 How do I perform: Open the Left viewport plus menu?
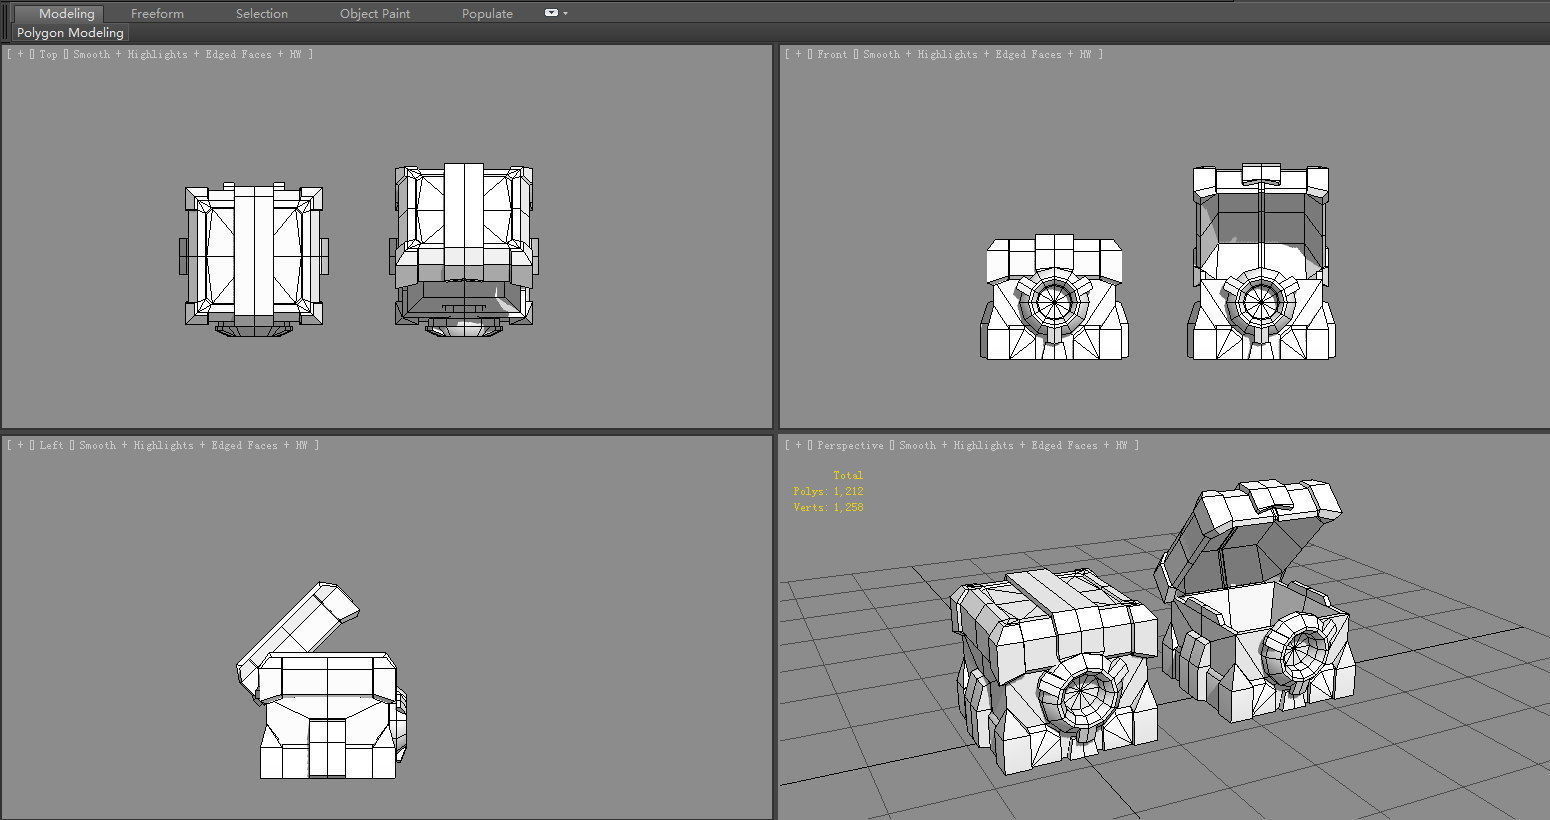20,445
